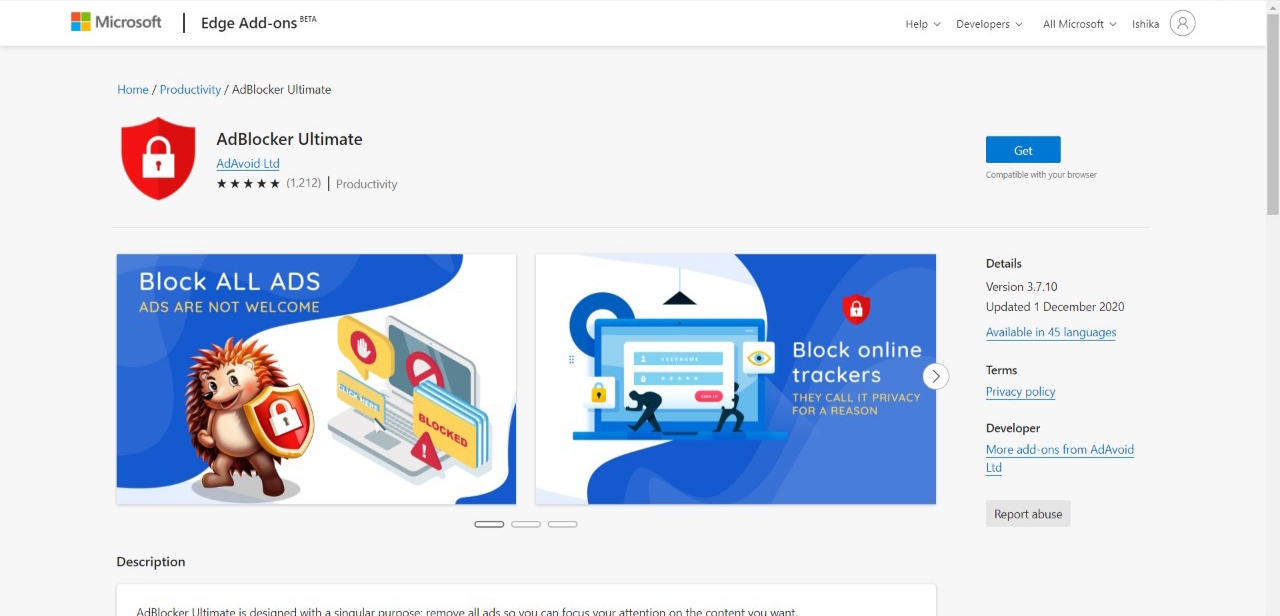Viewport: 1280px width, 616px height.
Task: Select the third carousel indicator
Action: point(563,524)
